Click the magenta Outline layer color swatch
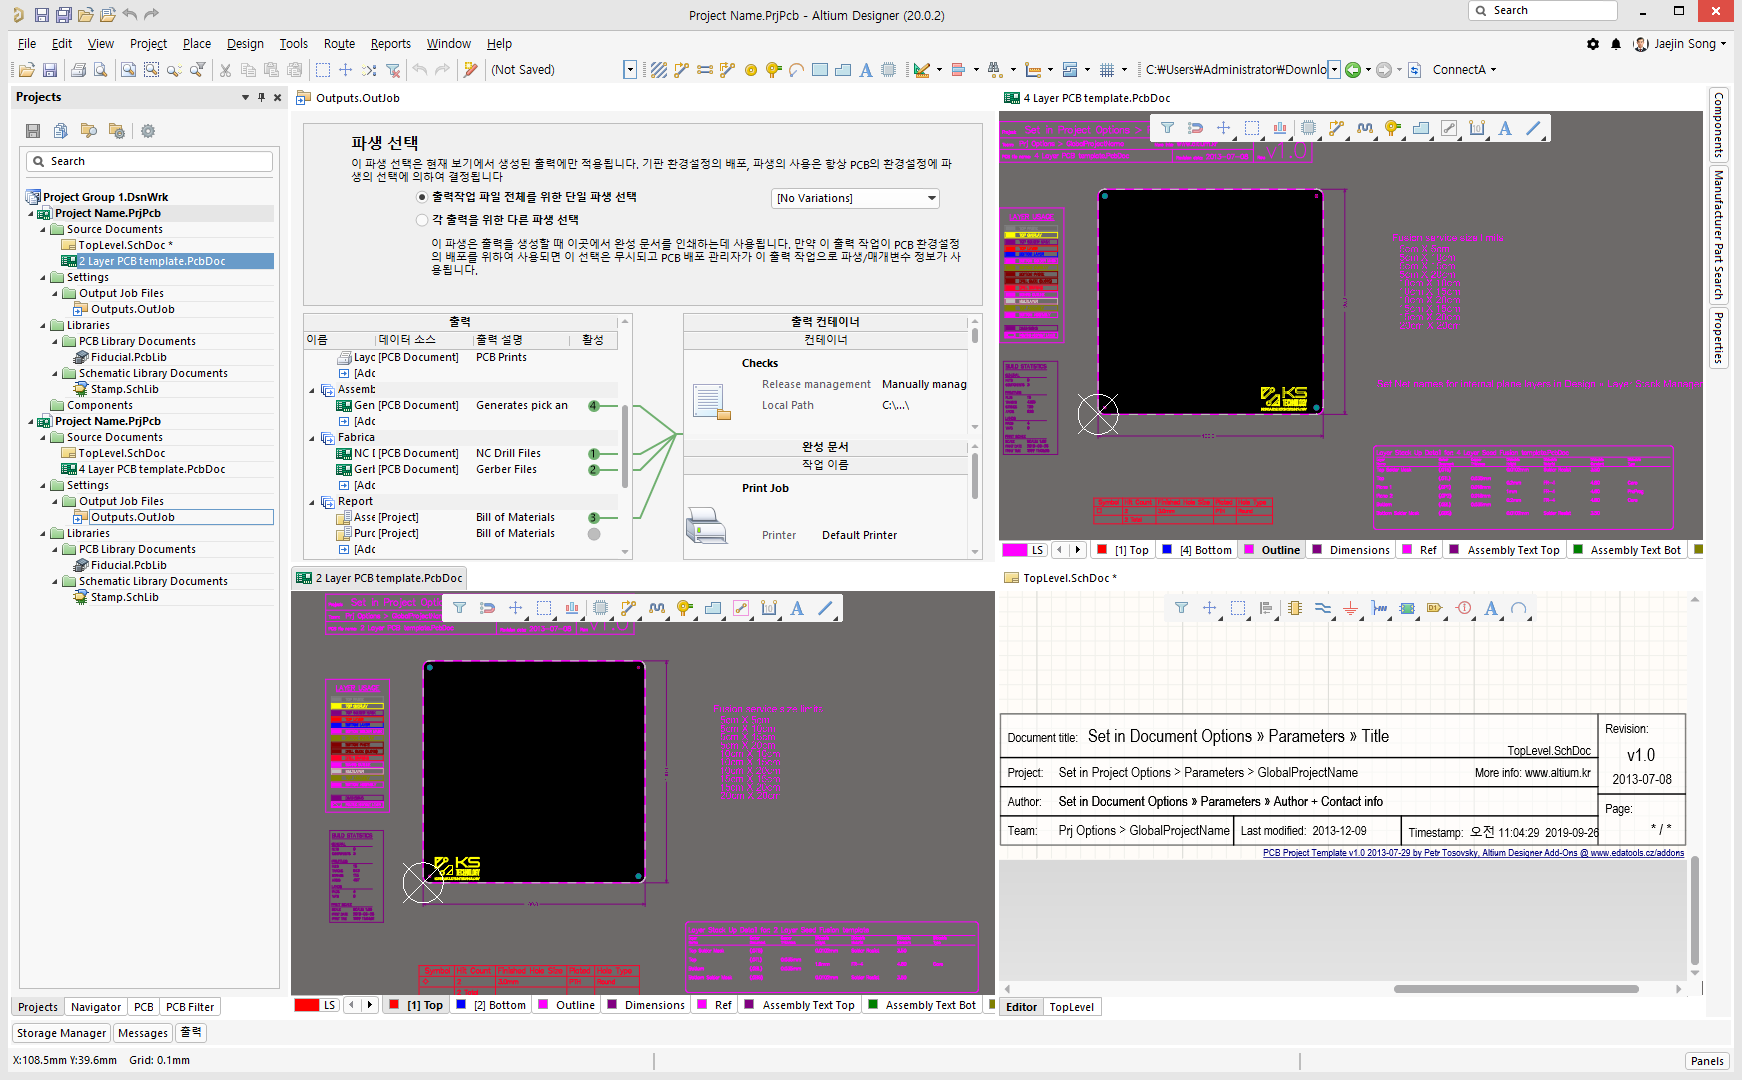Viewport: 1742px width, 1080px height. click(x=1248, y=549)
